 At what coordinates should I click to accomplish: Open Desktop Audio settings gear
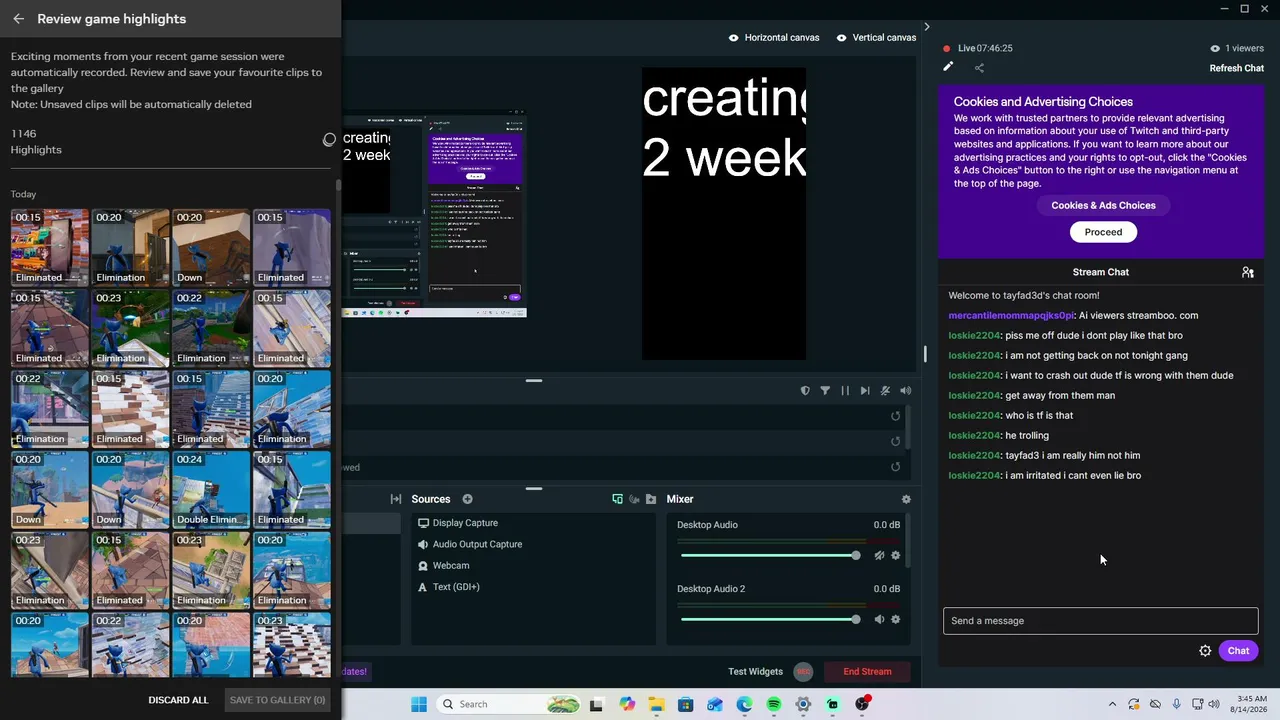point(895,555)
